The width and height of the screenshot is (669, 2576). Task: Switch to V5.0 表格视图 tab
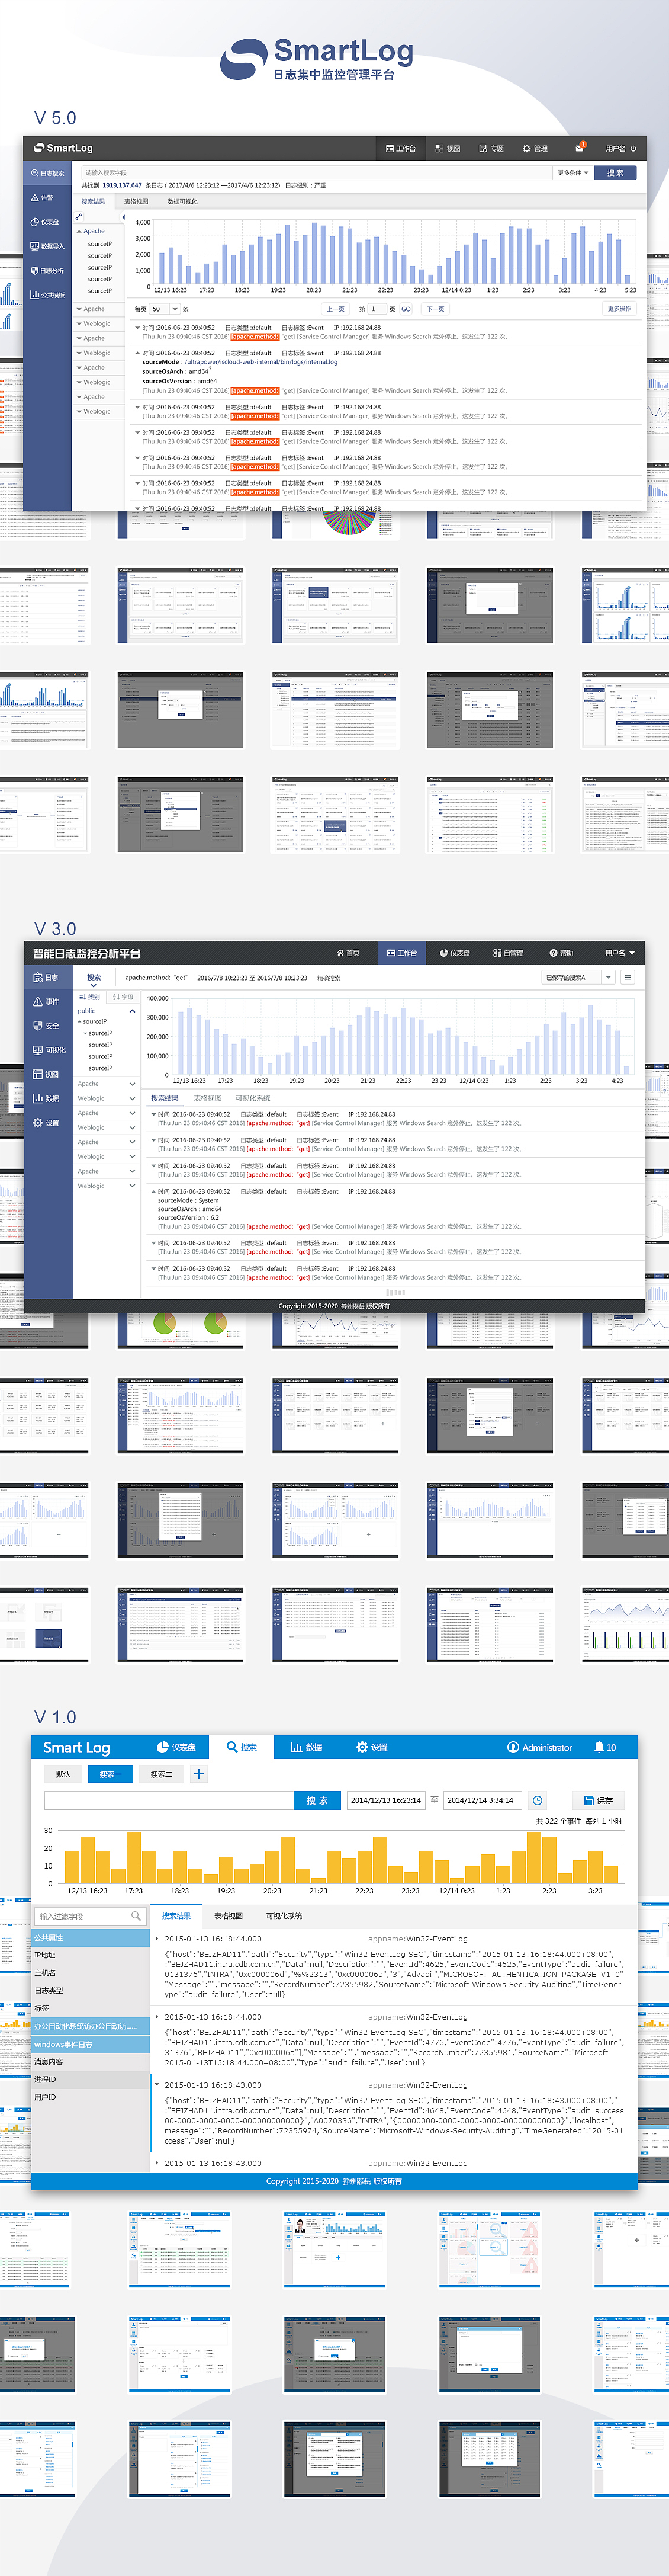pos(136,202)
